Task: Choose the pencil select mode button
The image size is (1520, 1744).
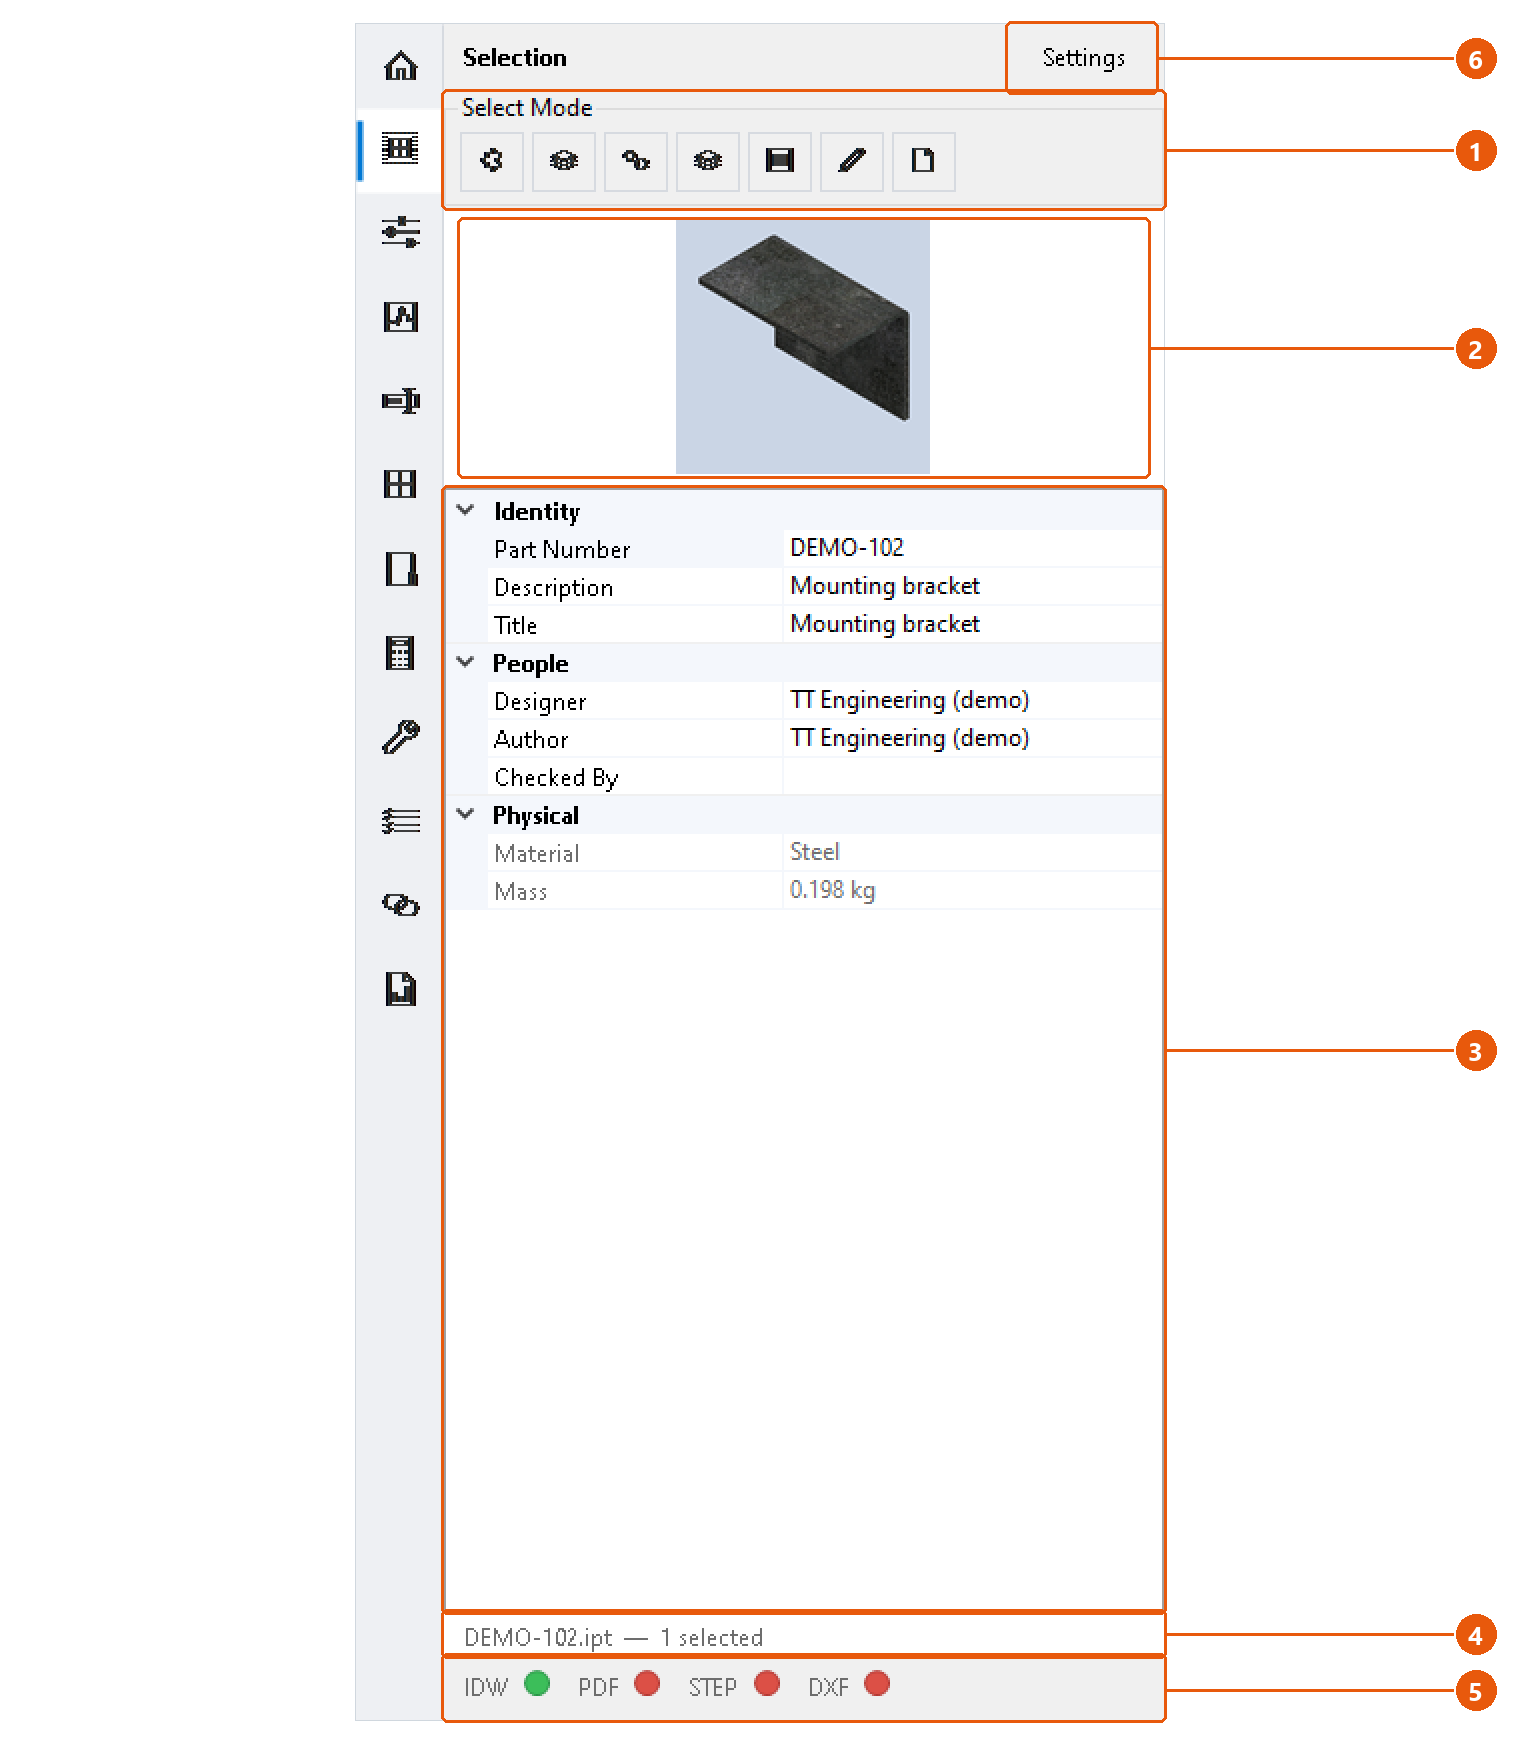Action: (x=852, y=161)
